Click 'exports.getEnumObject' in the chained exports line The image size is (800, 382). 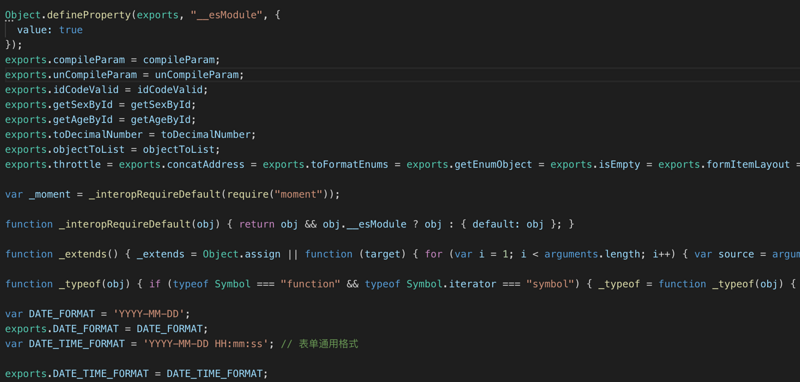469,165
